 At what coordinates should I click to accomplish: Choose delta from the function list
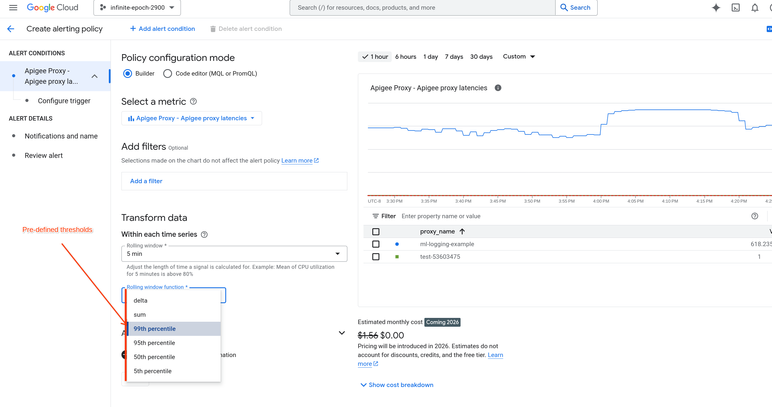click(x=174, y=300)
